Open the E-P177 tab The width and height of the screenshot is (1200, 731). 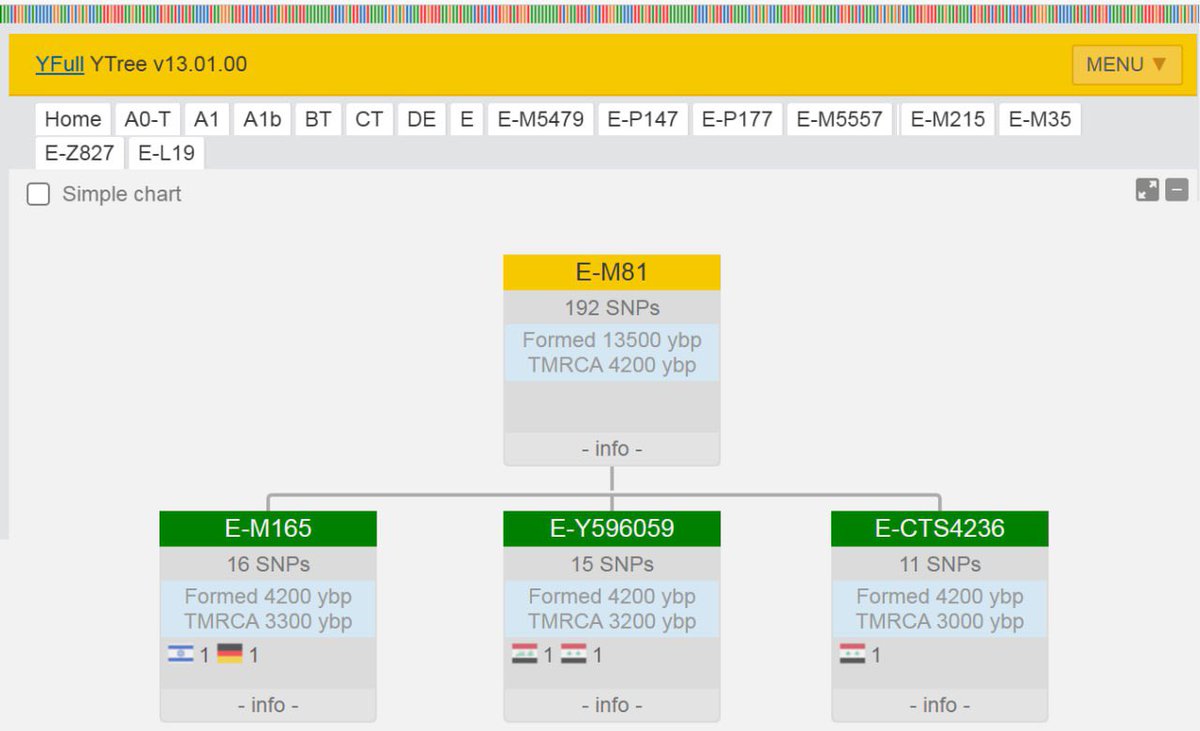pos(737,119)
